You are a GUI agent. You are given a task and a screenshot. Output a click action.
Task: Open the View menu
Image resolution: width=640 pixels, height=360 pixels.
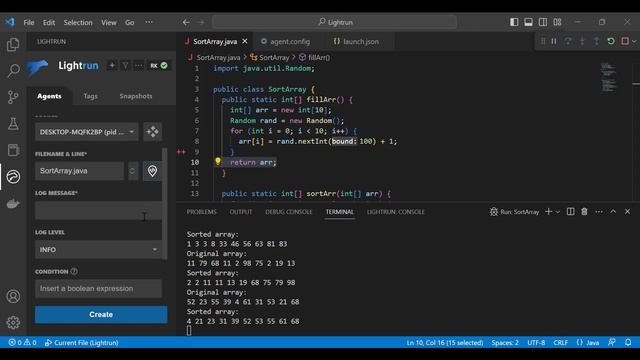pyautogui.click(x=109, y=22)
